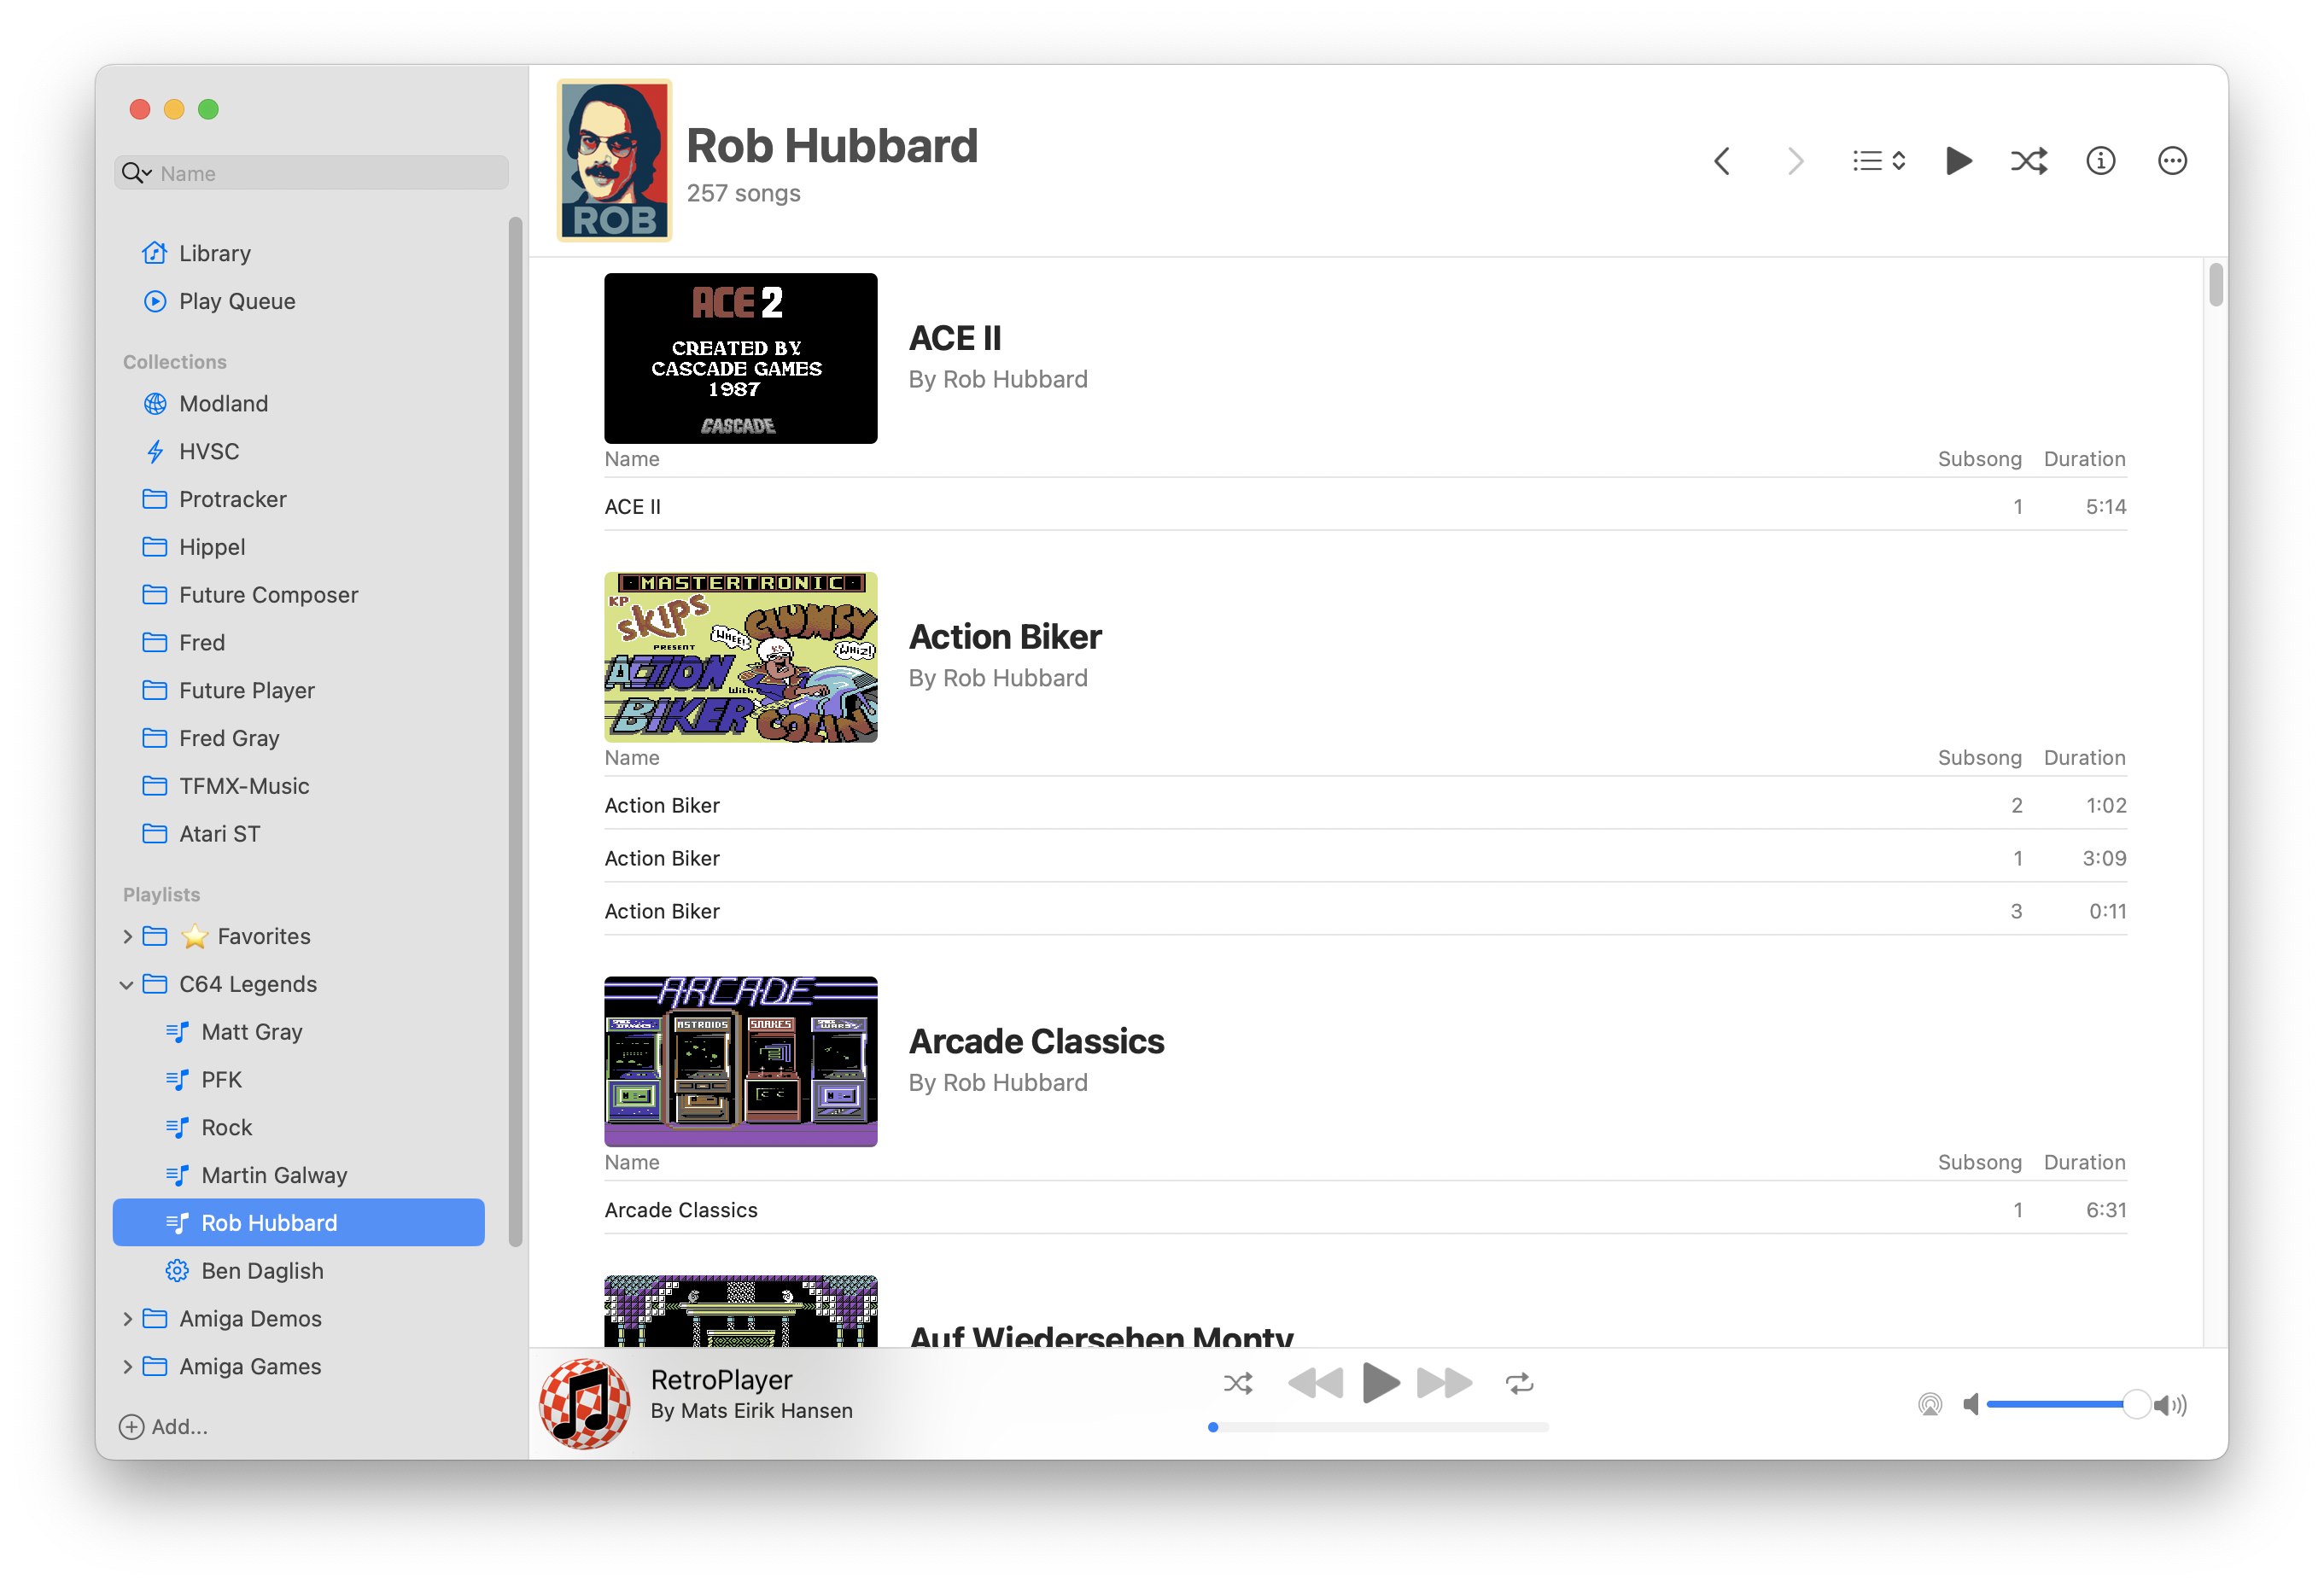Image resolution: width=2324 pixels, height=1586 pixels.
Task: Open the HVSC collection
Action: click(210, 451)
